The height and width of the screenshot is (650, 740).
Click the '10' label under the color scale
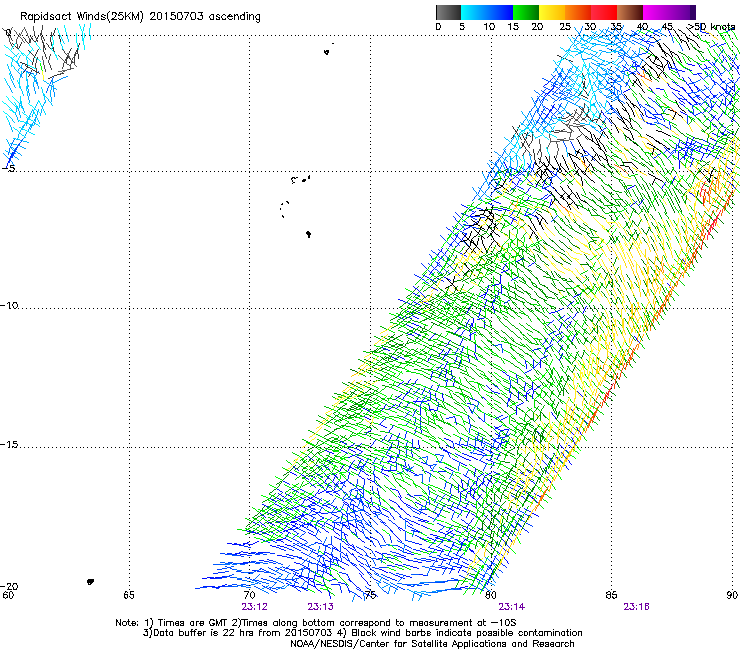[x=489, y=27]
